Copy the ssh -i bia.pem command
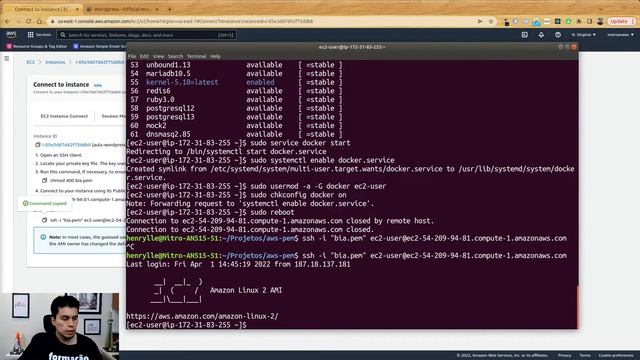Viewport: 640px width, 360px height. (x=44, y=220)
